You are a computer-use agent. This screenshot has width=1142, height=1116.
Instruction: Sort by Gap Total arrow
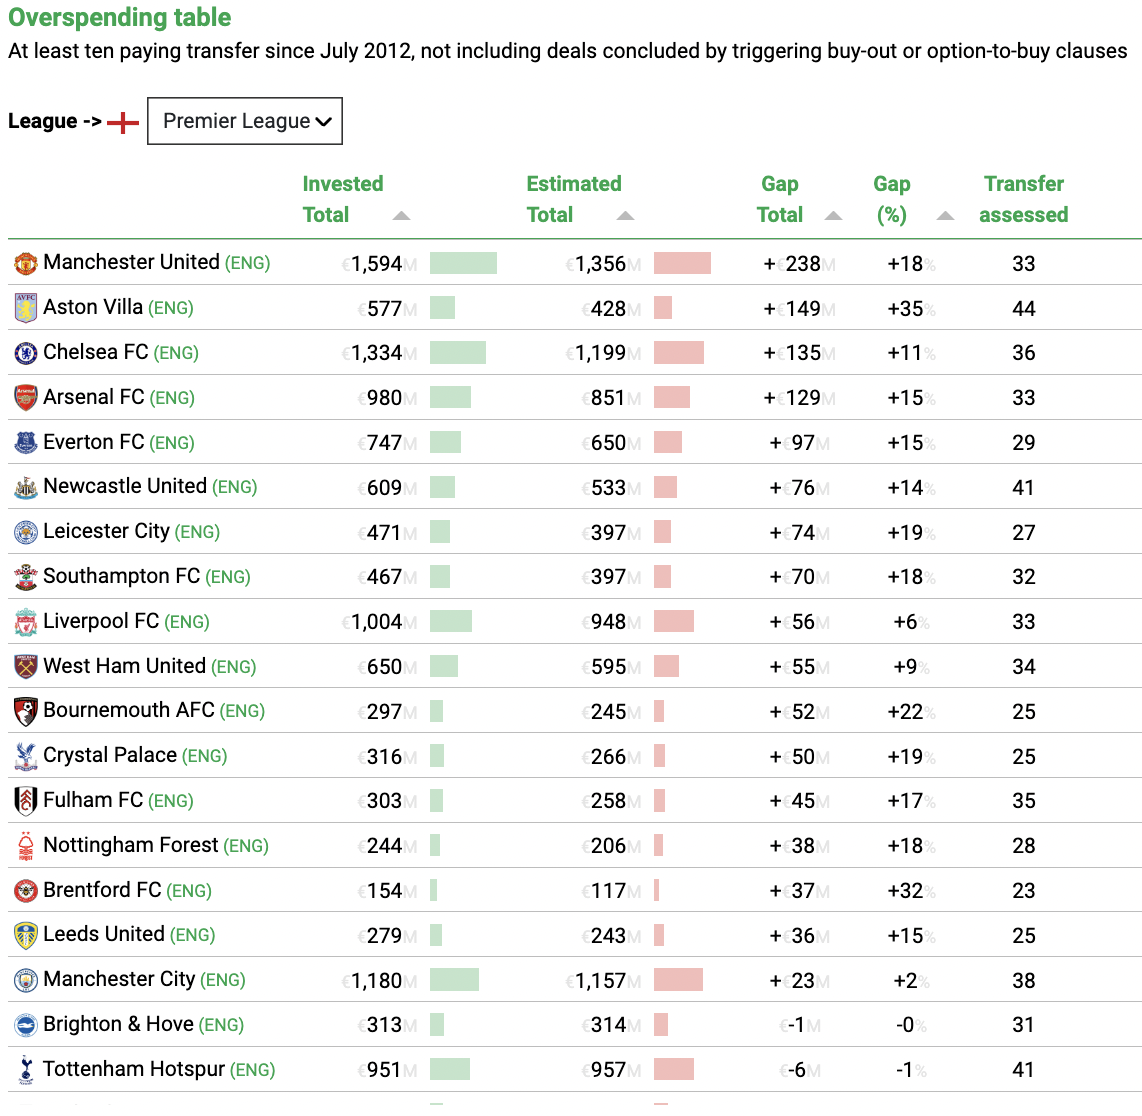pyautogui.click(x=833, y=216)
